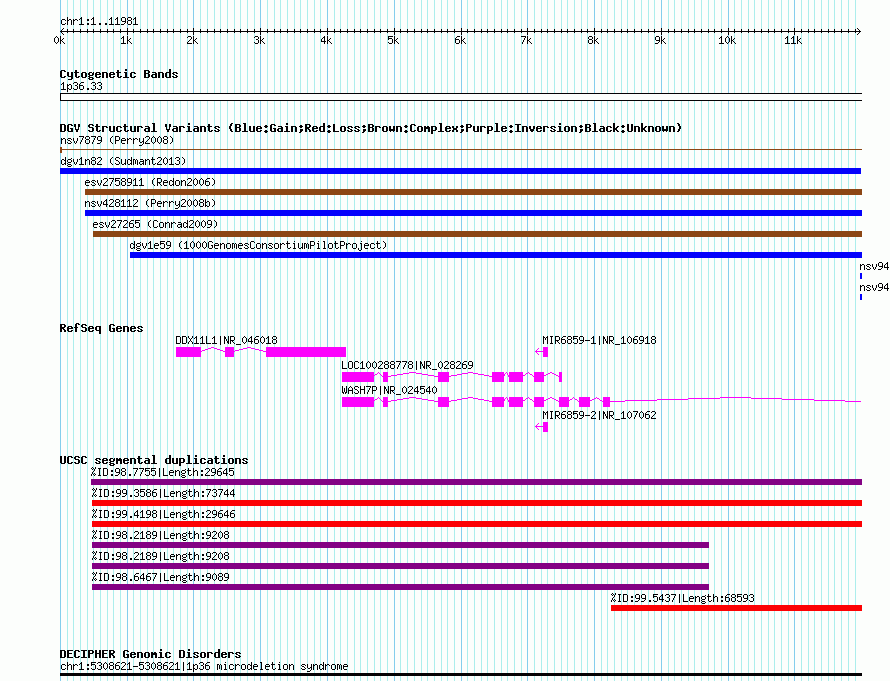The width and height of the screenshot is (890, 681).
Task: Click the blue dgv1n82 Sudmant2013 gain bar
Action: click(x=460, y=171)
